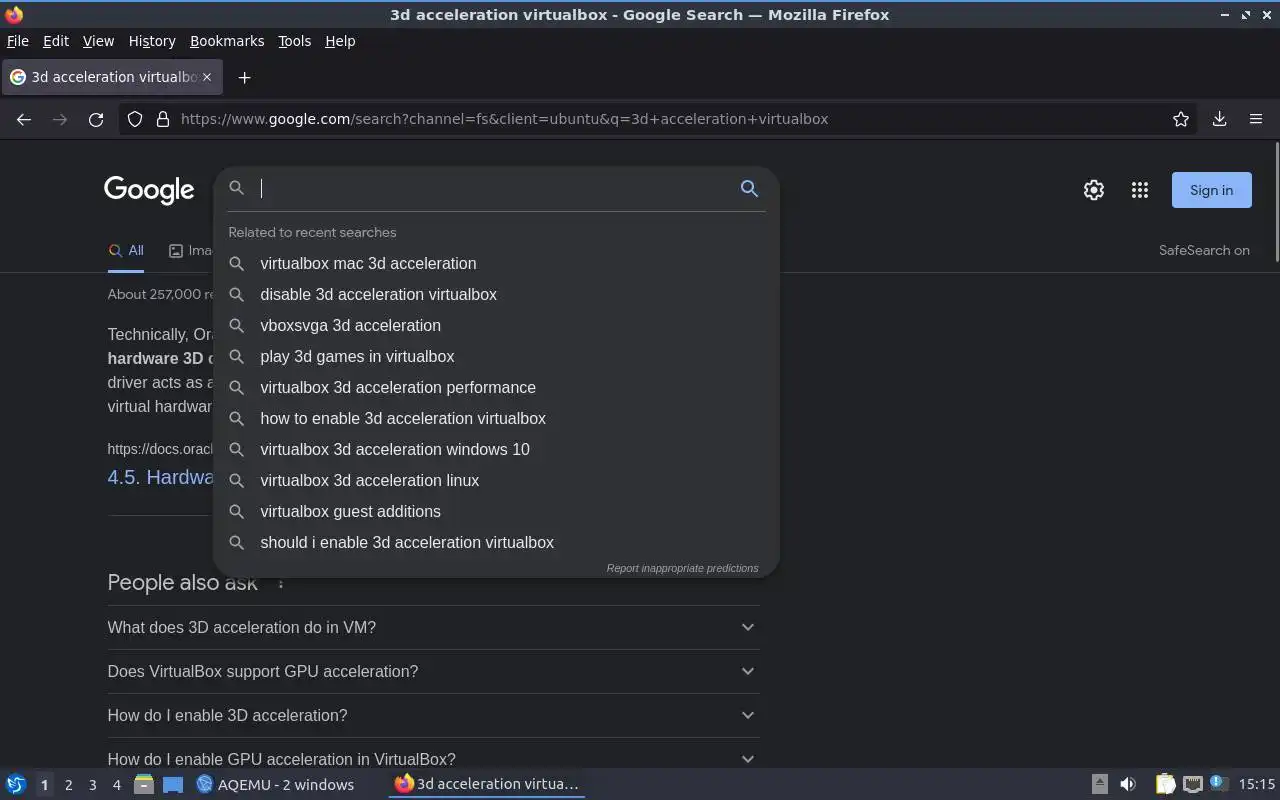The image size is (1280, 800).
Task: Select suggestion virtualbox guest additions
Action: [496, 511]
